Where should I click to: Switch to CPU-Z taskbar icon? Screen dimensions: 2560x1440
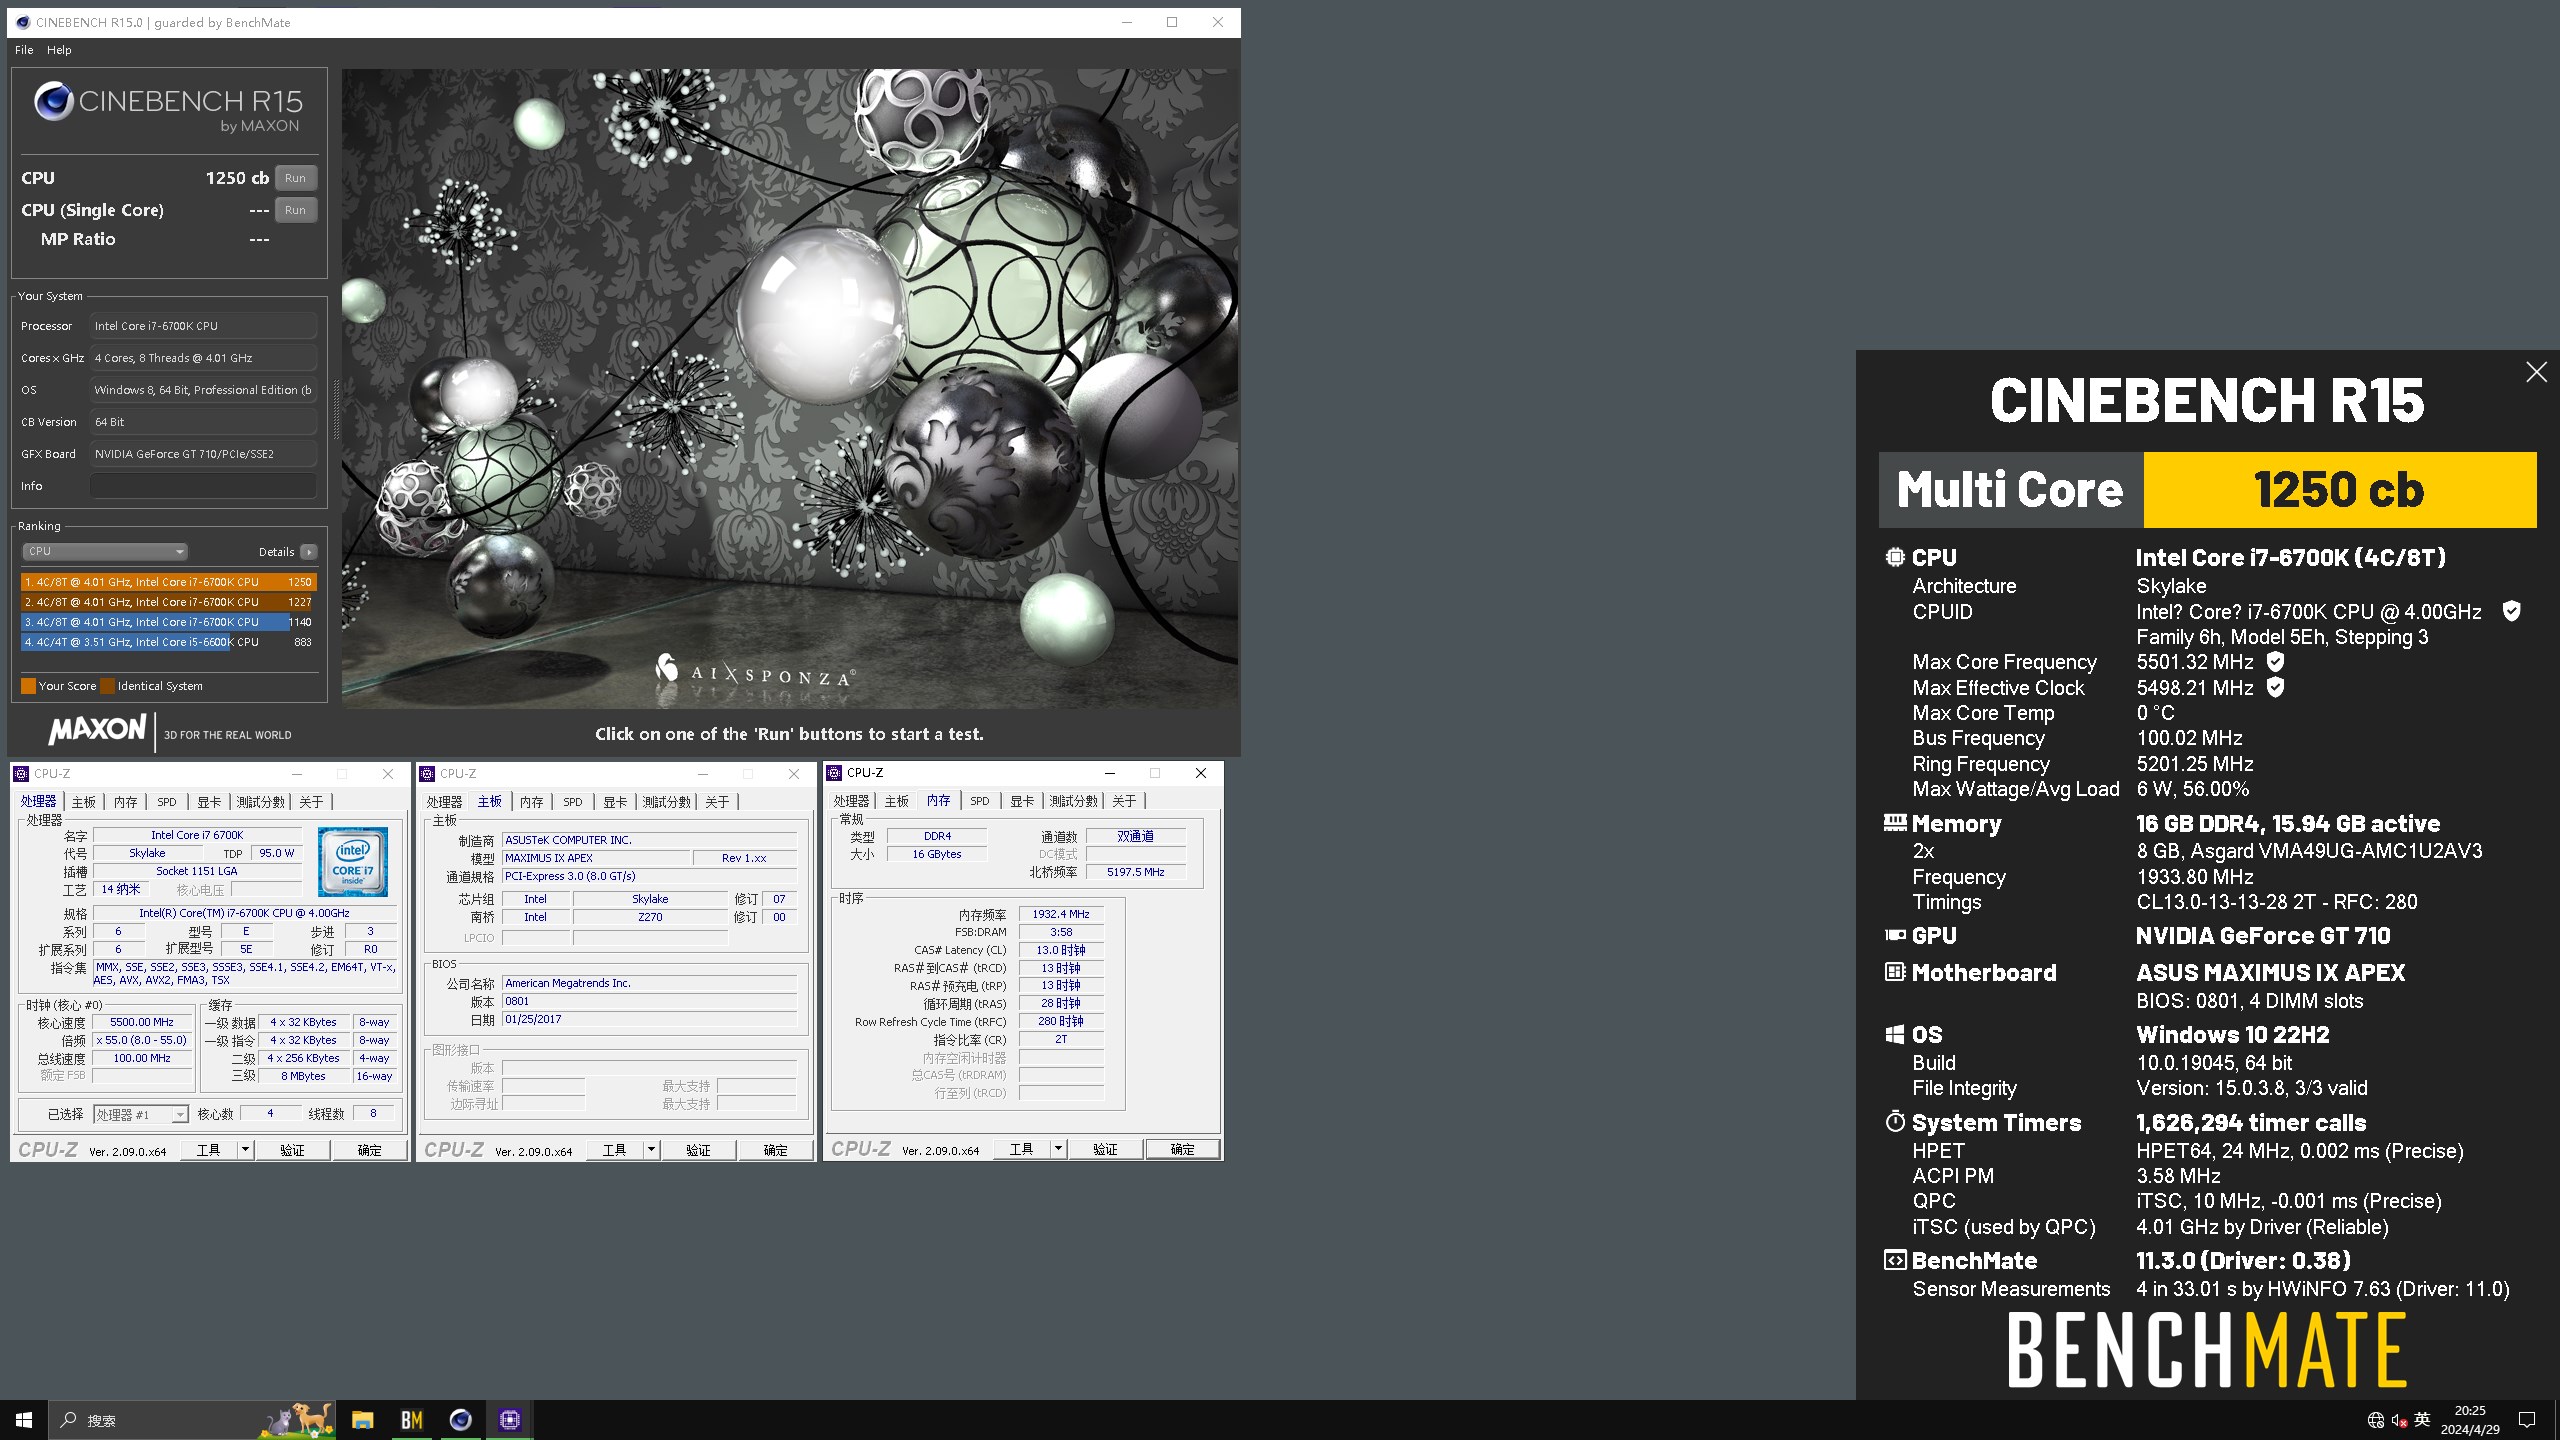click(510, 1420)
